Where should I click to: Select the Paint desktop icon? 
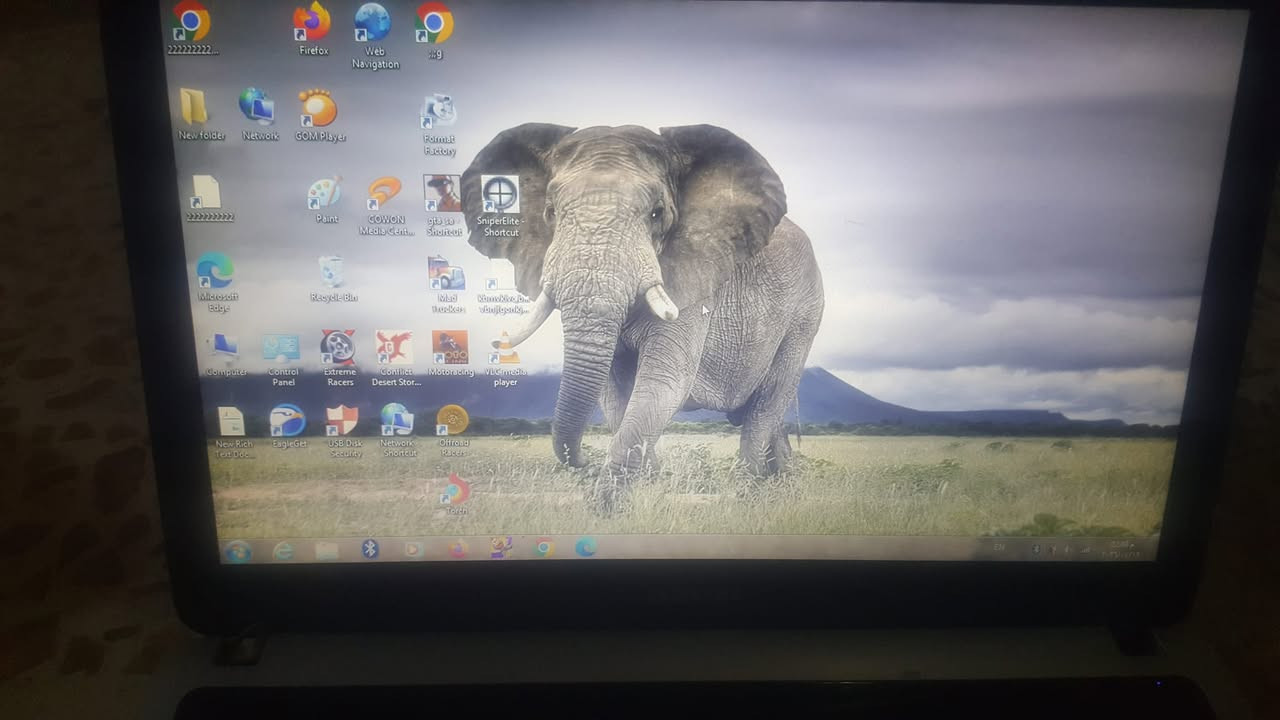click(x=326, y=200)
